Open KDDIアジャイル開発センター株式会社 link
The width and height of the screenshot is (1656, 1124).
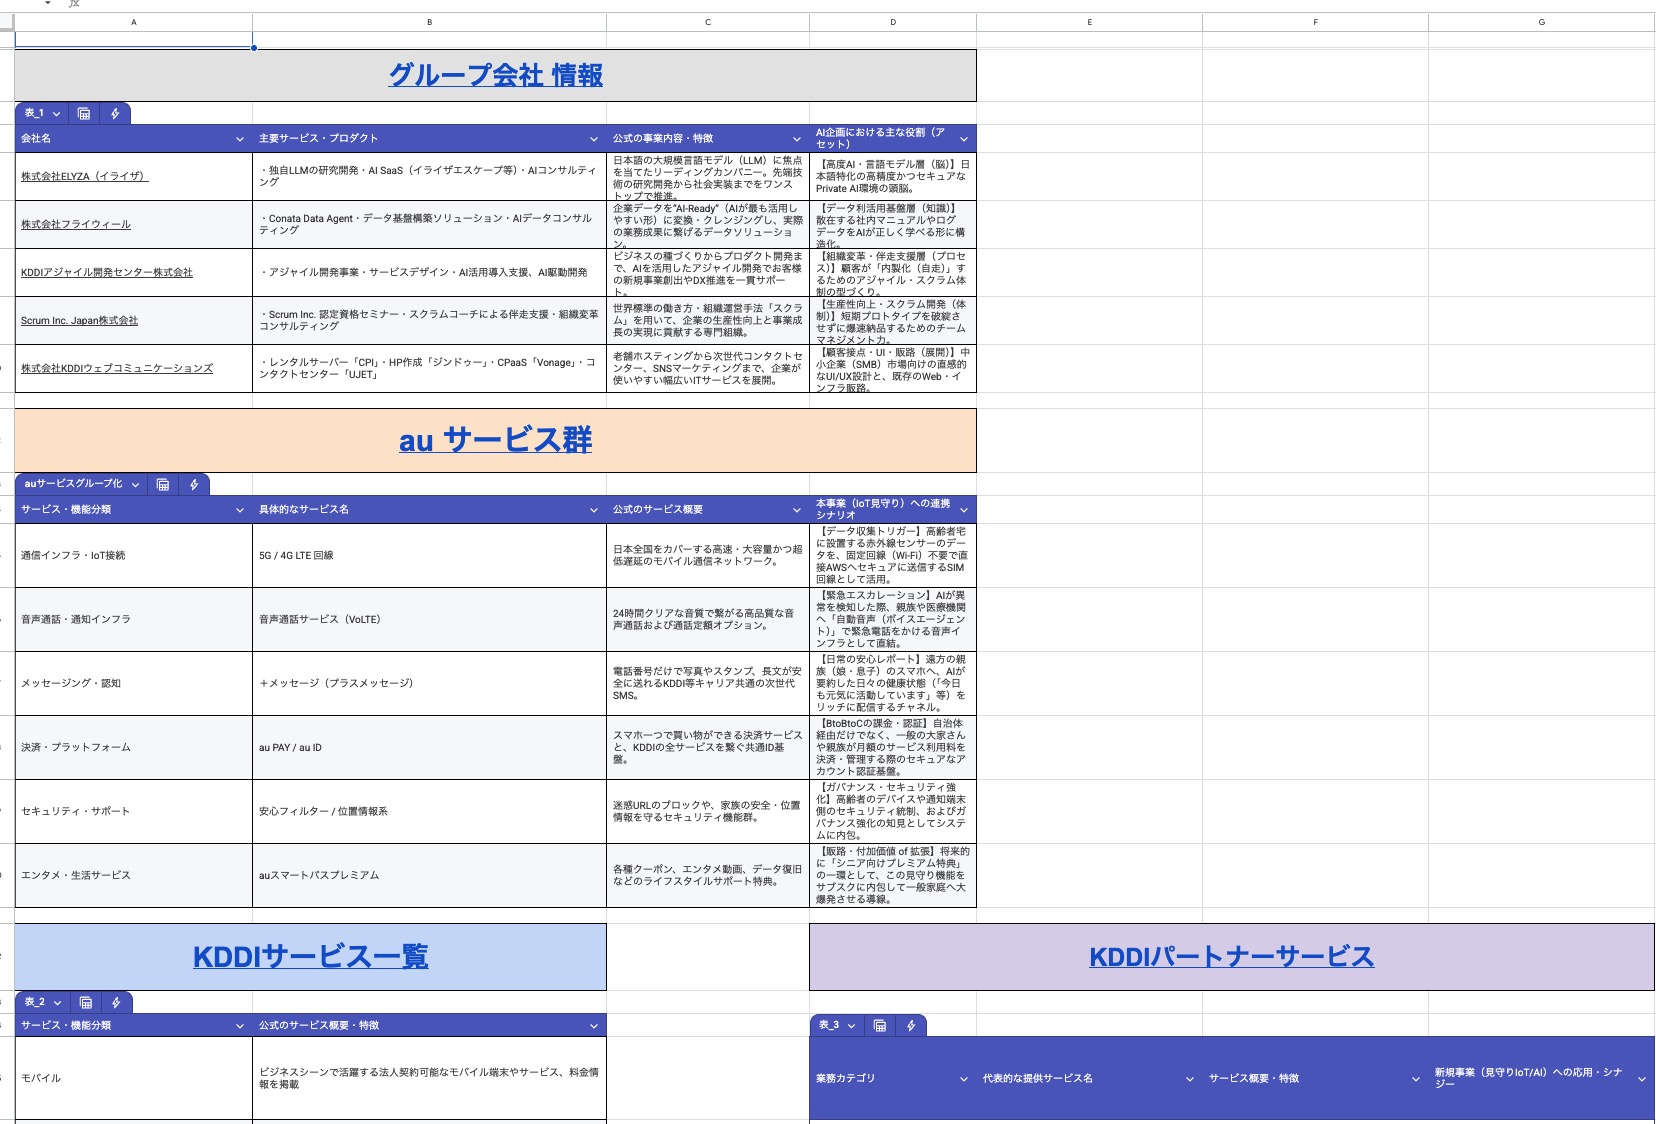click(x=107, y=272)
